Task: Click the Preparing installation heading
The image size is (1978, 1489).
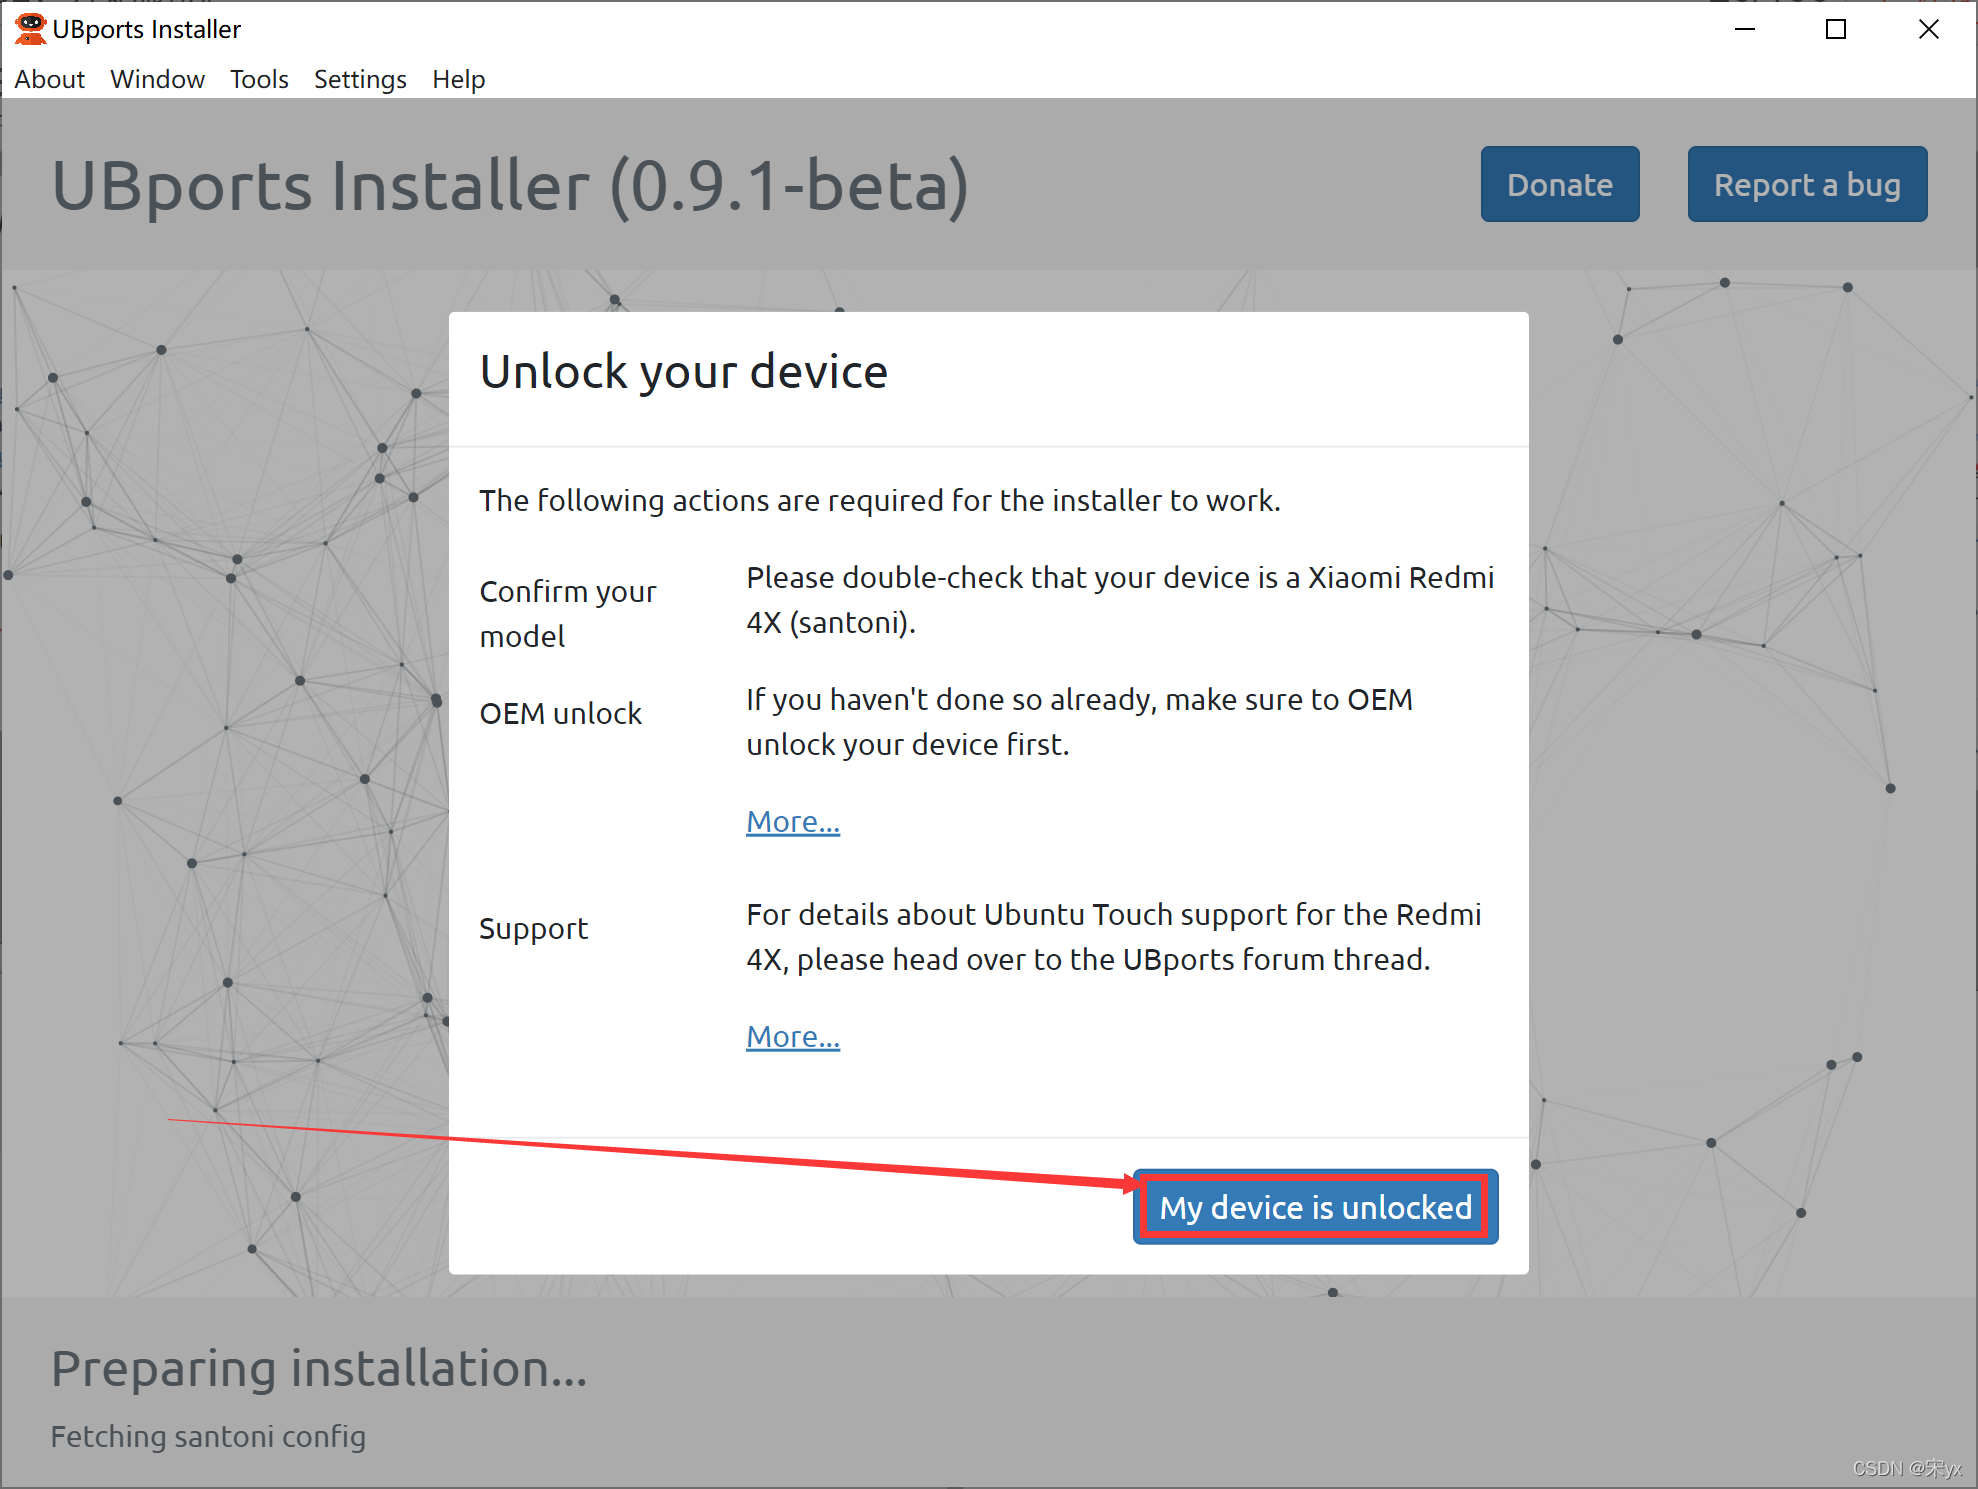Action: point(319,1368)
